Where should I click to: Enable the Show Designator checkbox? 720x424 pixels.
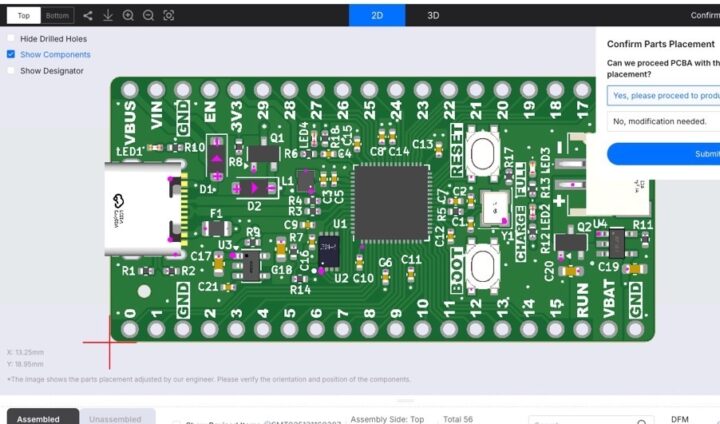pyautogui.click(x=11, y=71)
